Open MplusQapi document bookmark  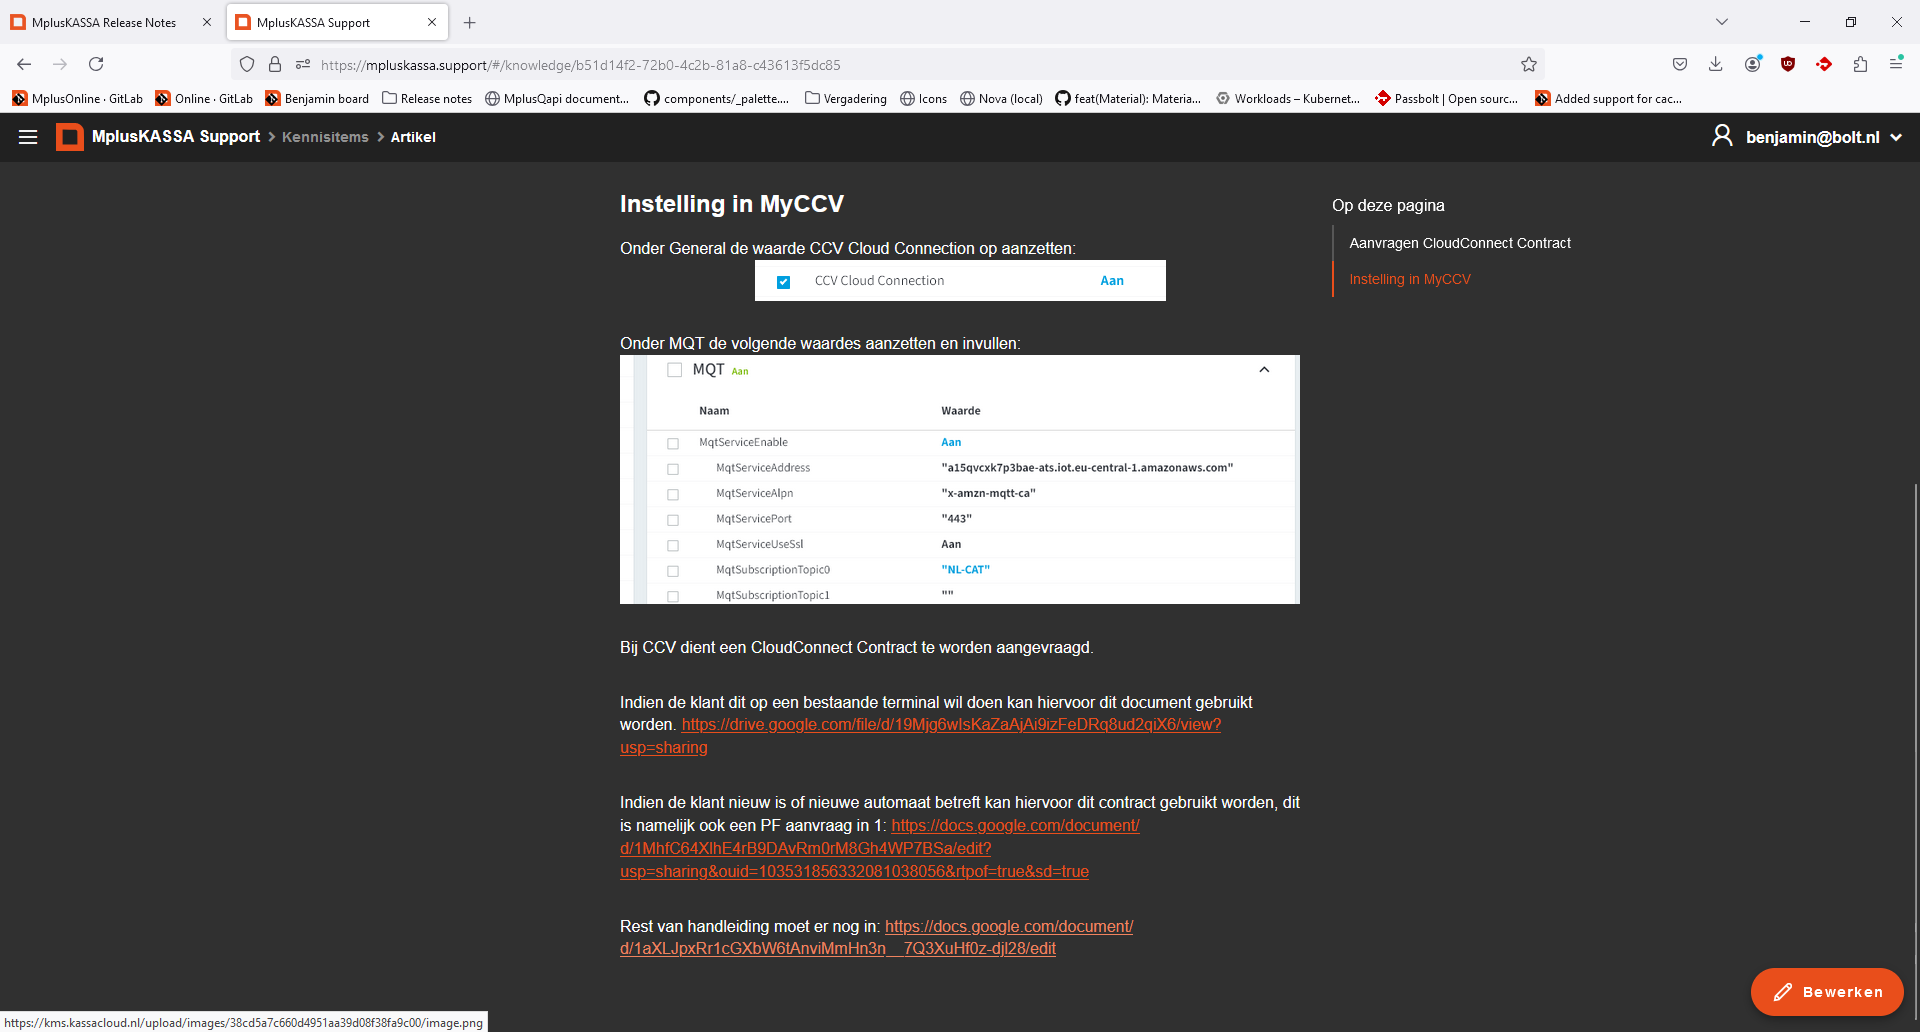(x=557, y=98)
